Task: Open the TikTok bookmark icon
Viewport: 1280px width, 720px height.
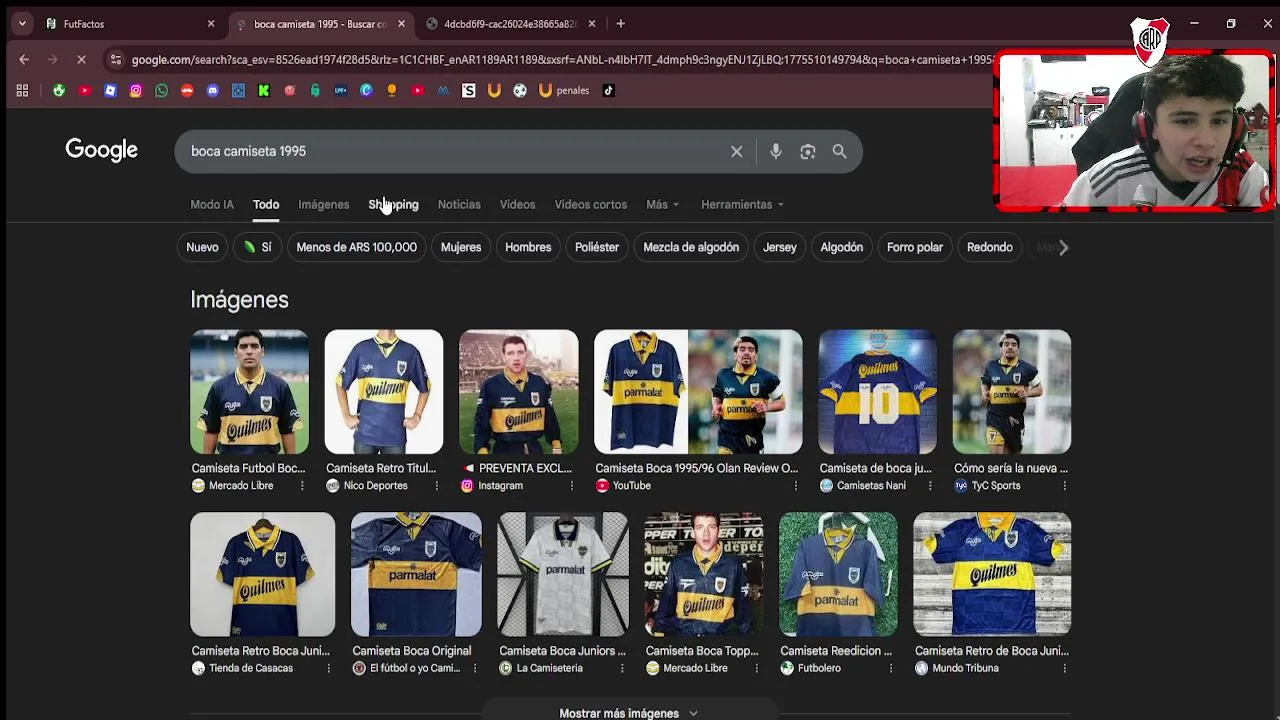Action: 608,90
